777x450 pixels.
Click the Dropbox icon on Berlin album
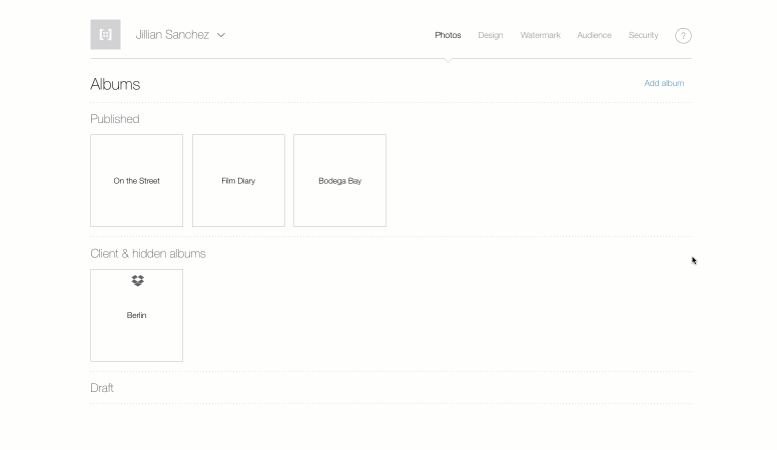[x=138, y=281]
